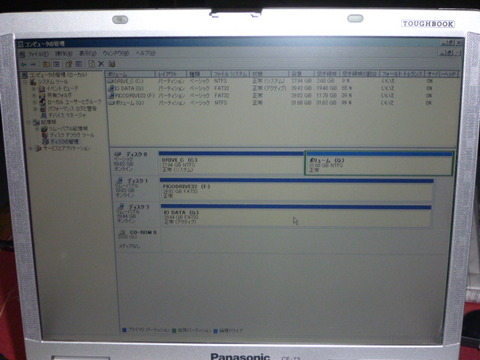The width and height of the screenshot is (480, 360).
Task: Sort by 種類 column header
Action: [199, 74]
